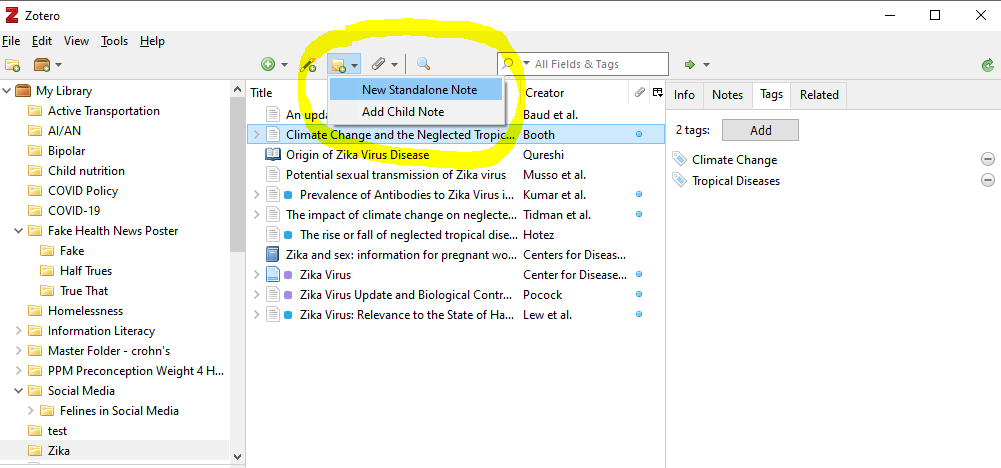1001x468 pixels.
Task: Click blue tag square on Prevalence of Antibodies row
Action: click(x=288, y=194)
